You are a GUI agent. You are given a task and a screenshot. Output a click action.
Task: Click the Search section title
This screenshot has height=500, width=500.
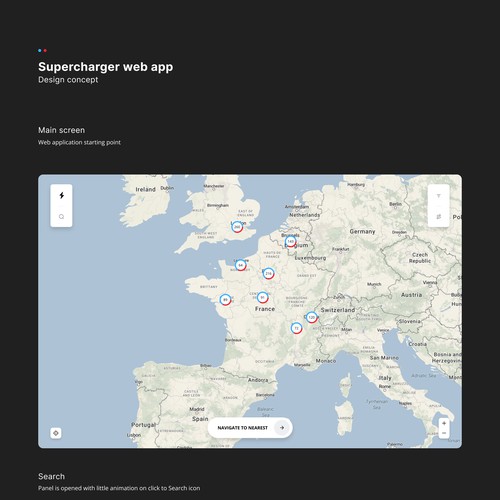pyautogui.click(x=52, y=476)
